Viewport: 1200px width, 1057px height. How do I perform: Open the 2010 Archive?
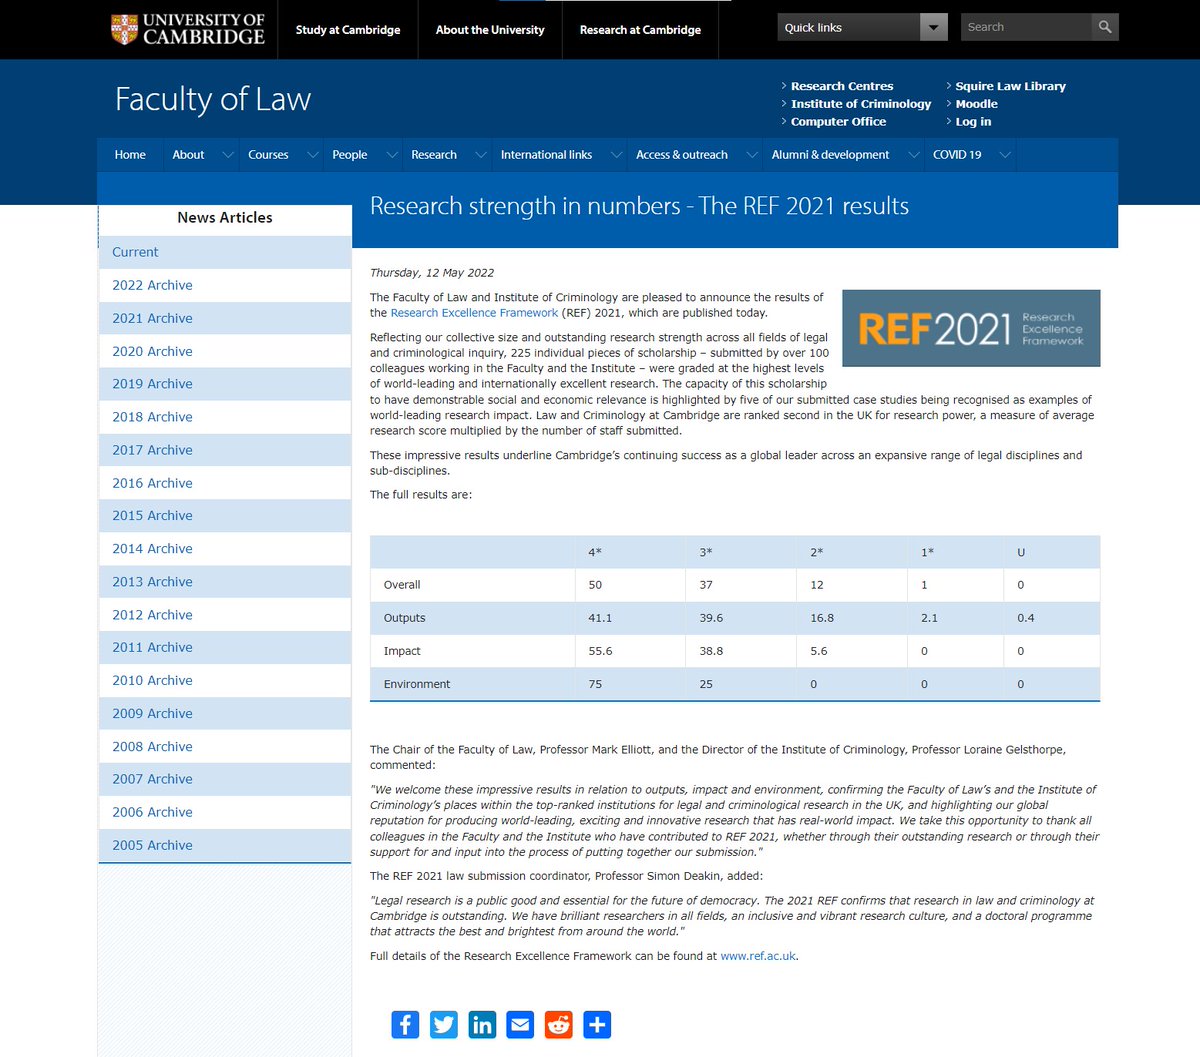point(225,680)
